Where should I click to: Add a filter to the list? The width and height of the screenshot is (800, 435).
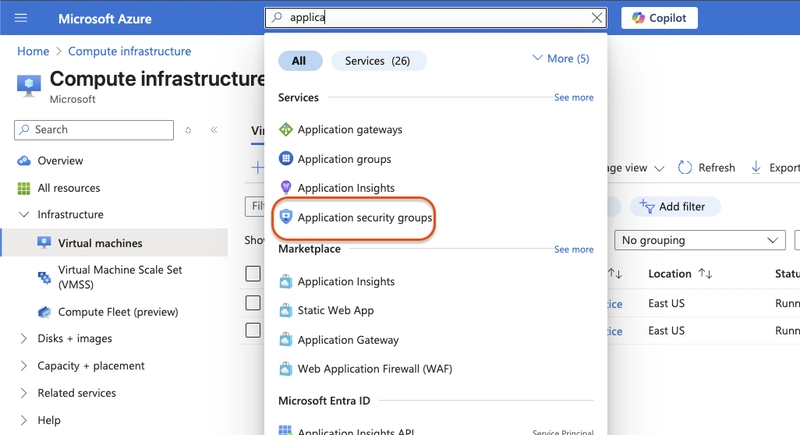coord(675,207)
